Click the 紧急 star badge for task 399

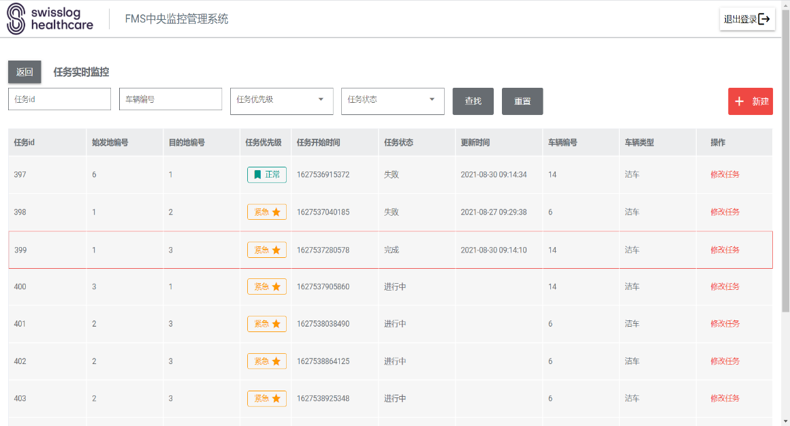coord(267,250)
